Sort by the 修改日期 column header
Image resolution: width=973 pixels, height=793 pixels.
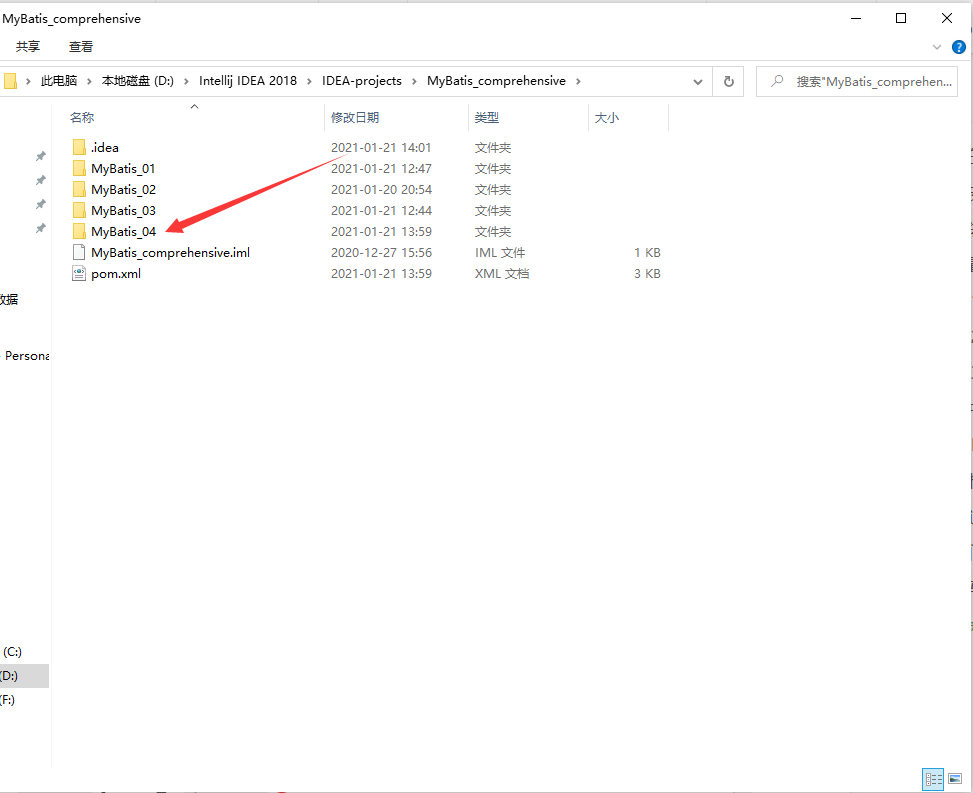(396, 117)
